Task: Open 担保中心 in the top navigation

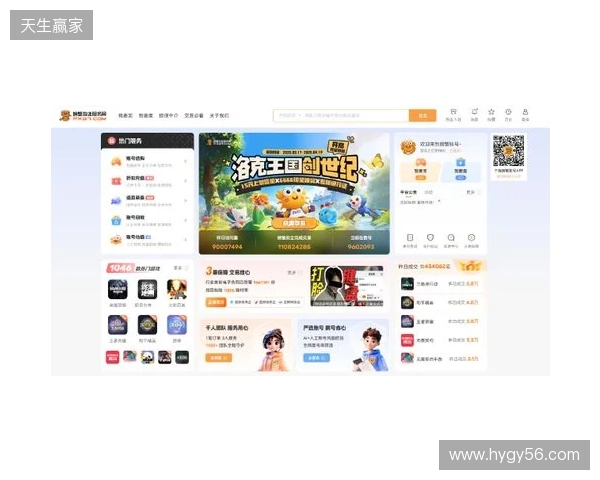Action: point(168,115)
